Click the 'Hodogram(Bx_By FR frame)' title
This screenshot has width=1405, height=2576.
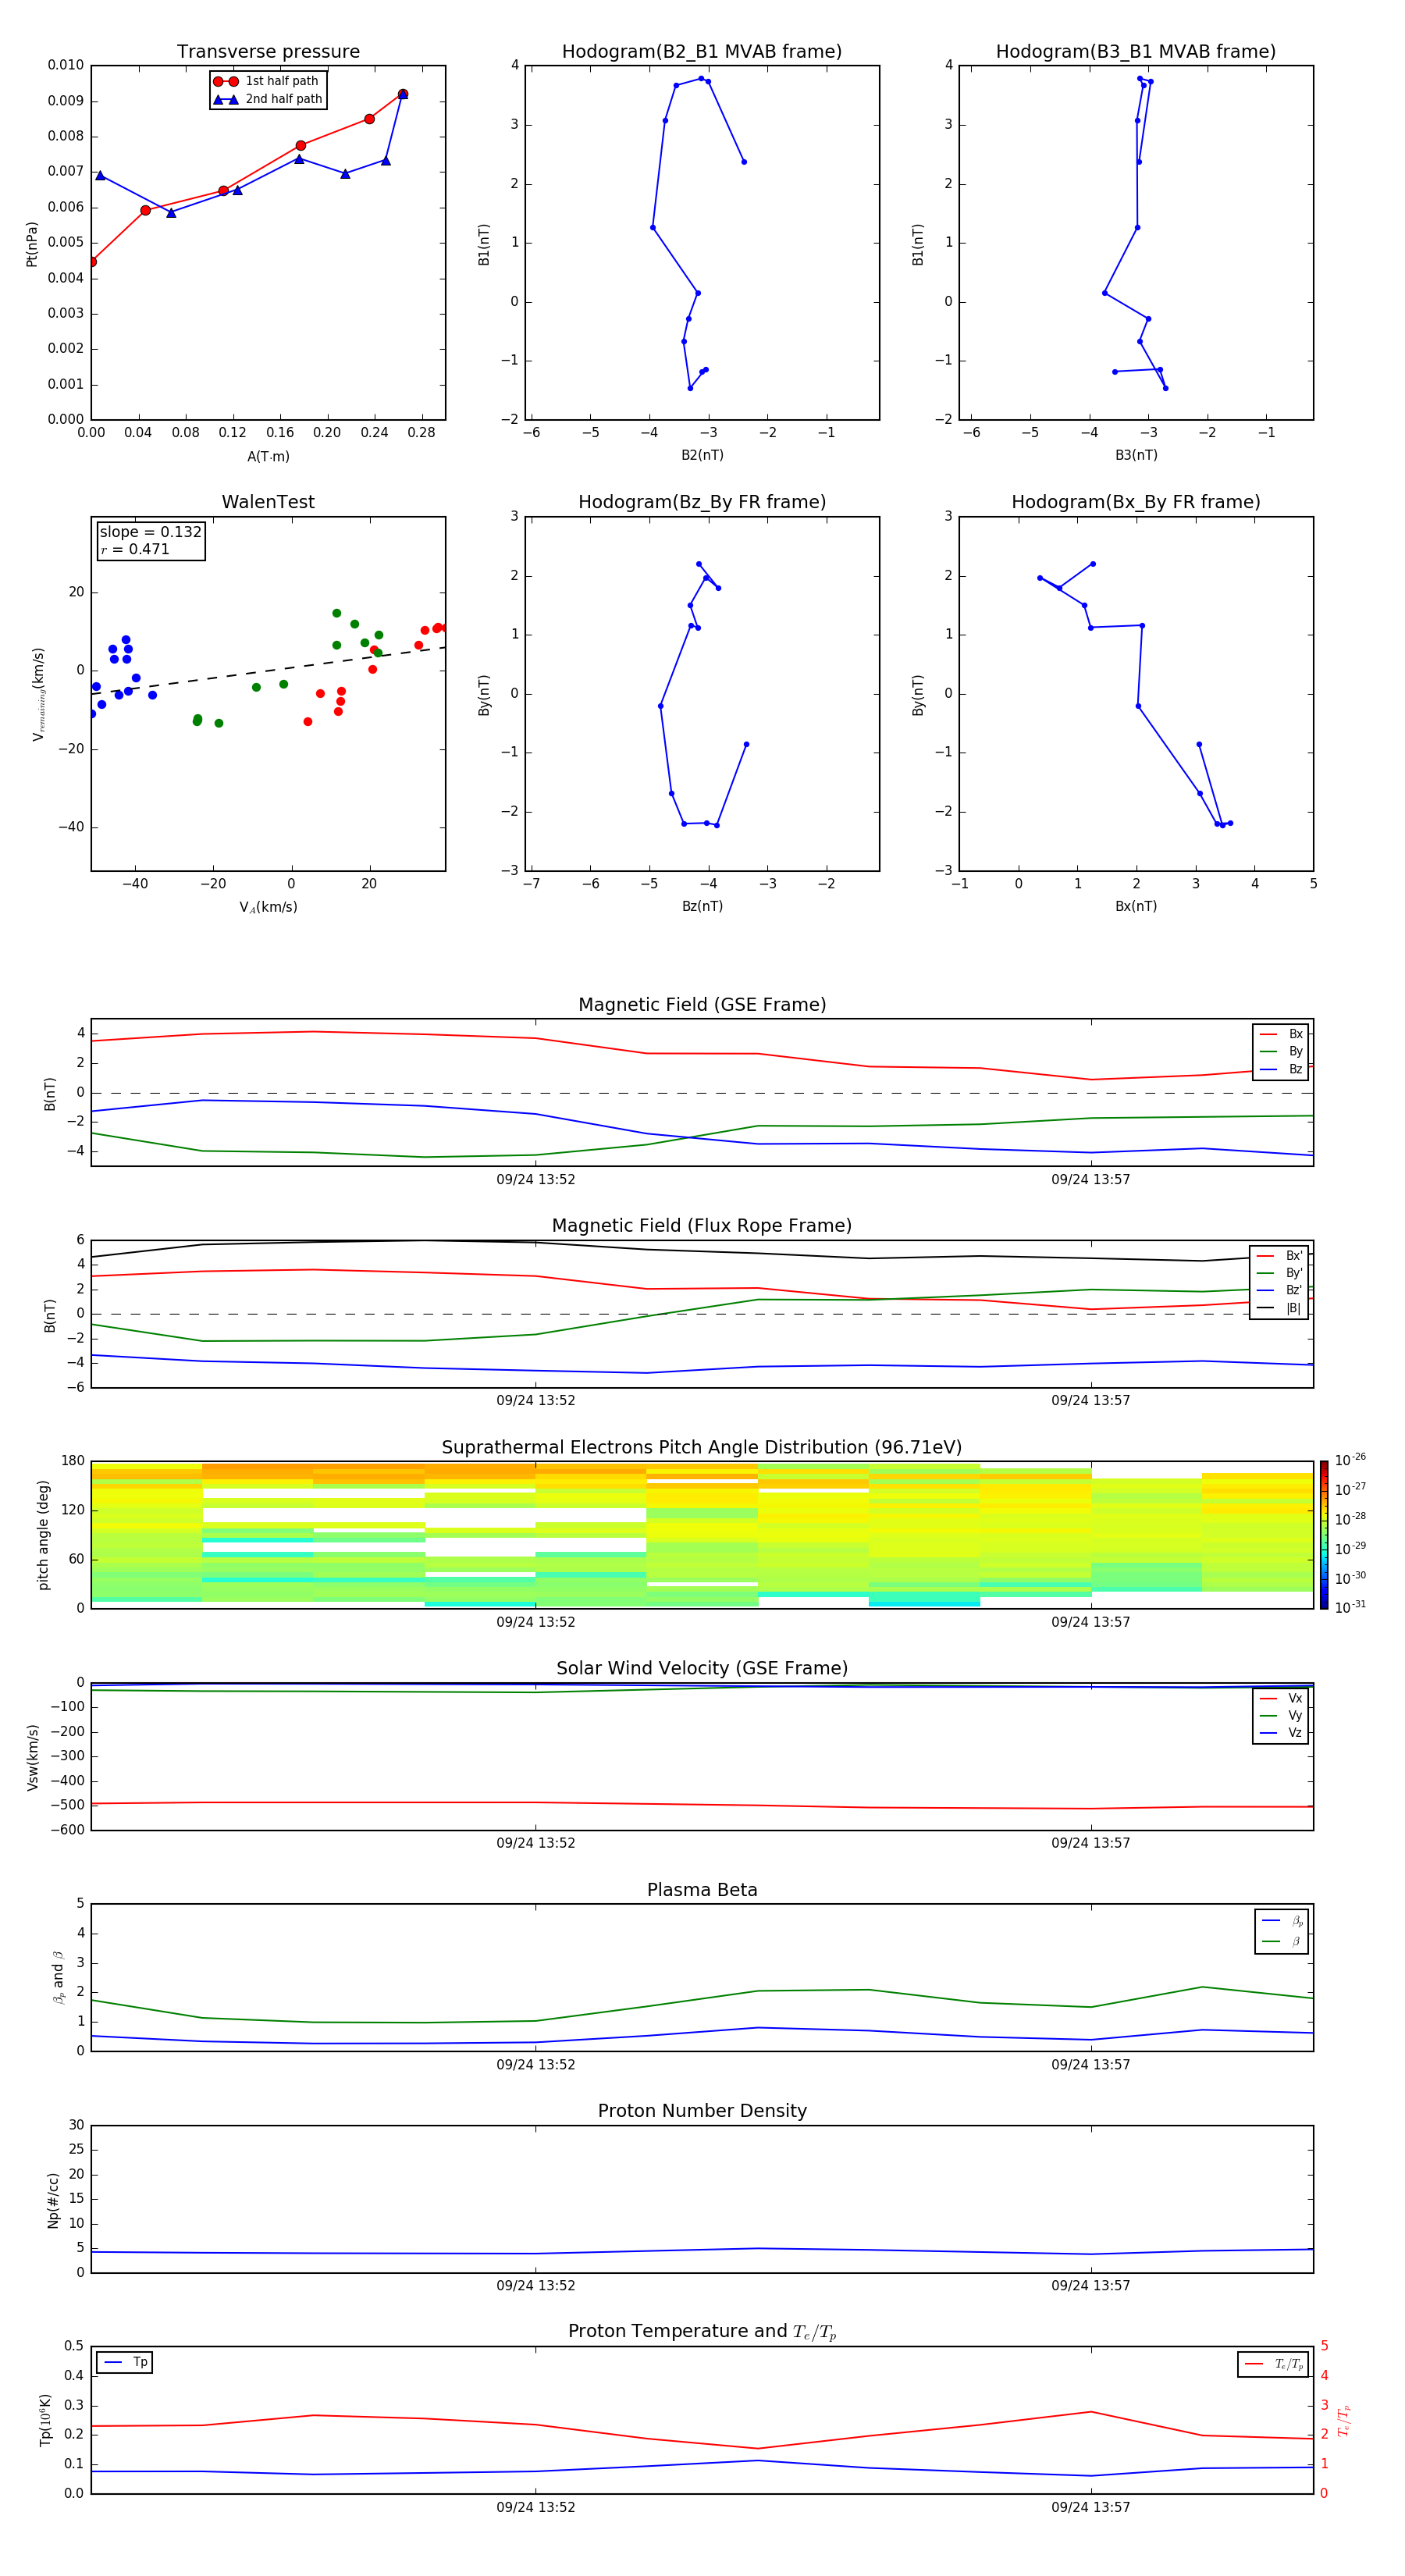[x=1136, y=502]
